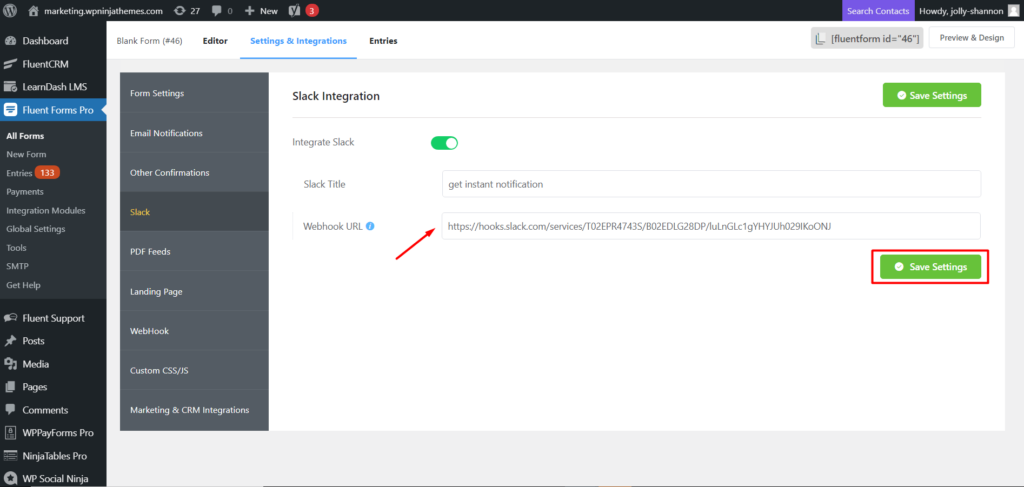This screenshot has height=487, width=1024.
Task: Click the Pages sidebar icon
Action: tap(10, 386)
